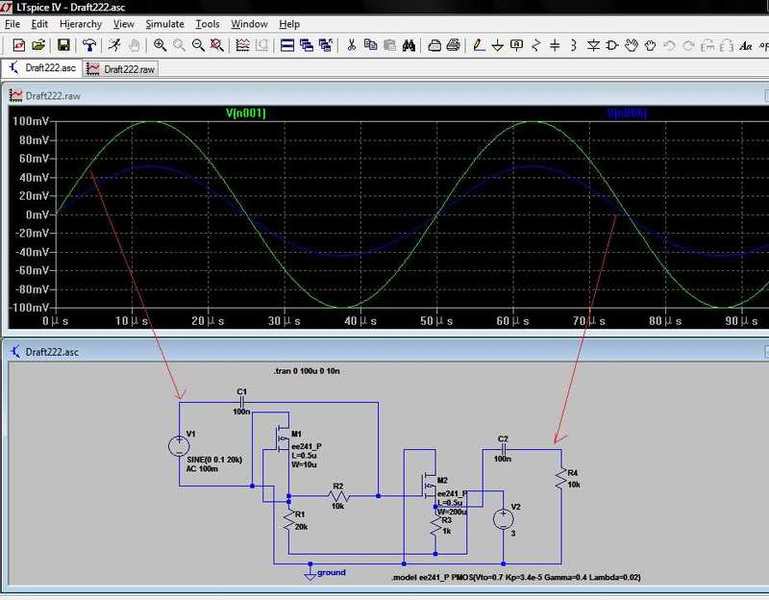Switch to the Draft222.asc tab
The width and height of the screenshot is (769, 600).
click(x=42, y=68)
